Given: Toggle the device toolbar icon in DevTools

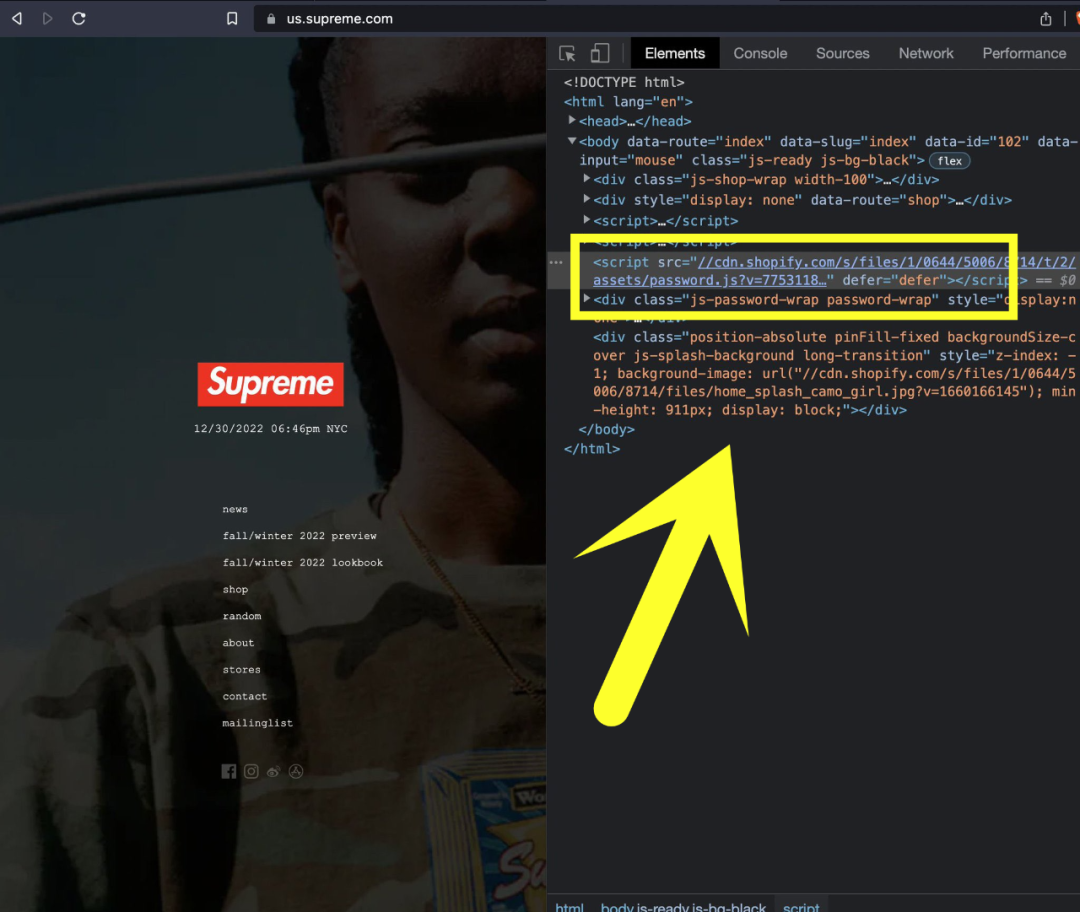Looking at the screenshot, I should (x=600, y=53).
